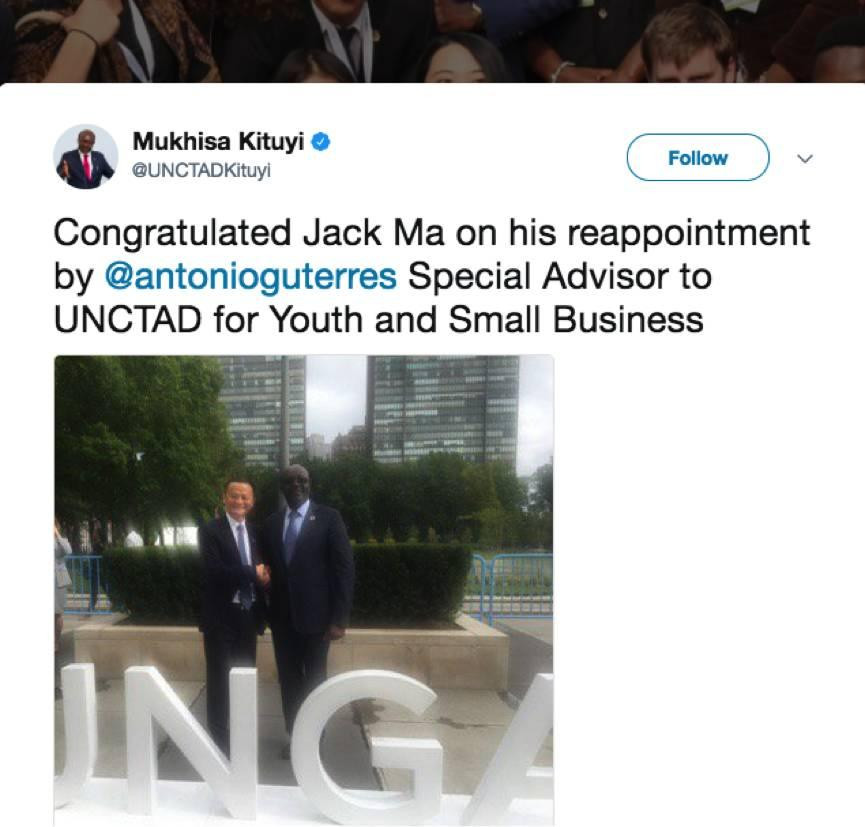Click the group photo above the tweet
The width and height of the screenshot is (865, 827).
click(432, 41)
